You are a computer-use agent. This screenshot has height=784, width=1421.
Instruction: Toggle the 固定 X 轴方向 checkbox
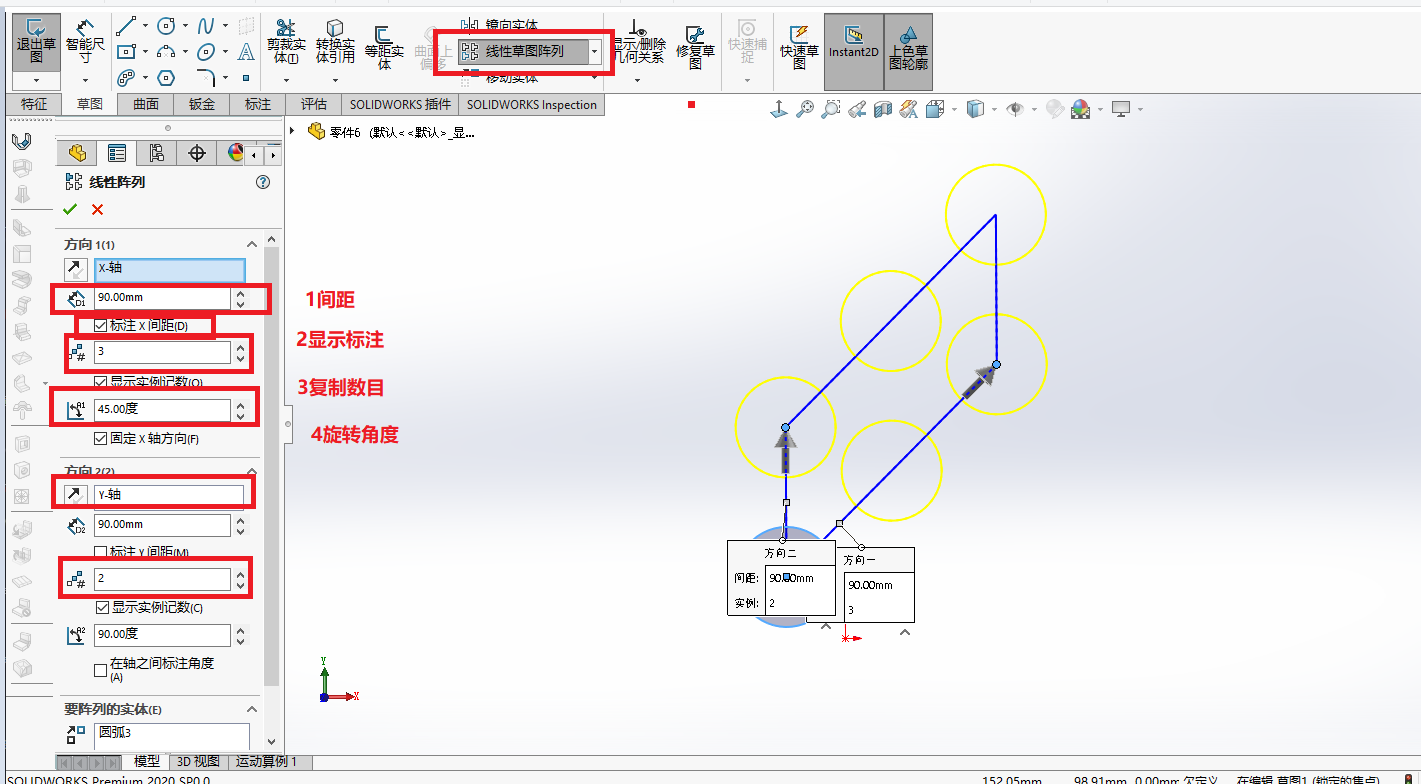pos(100,438)
